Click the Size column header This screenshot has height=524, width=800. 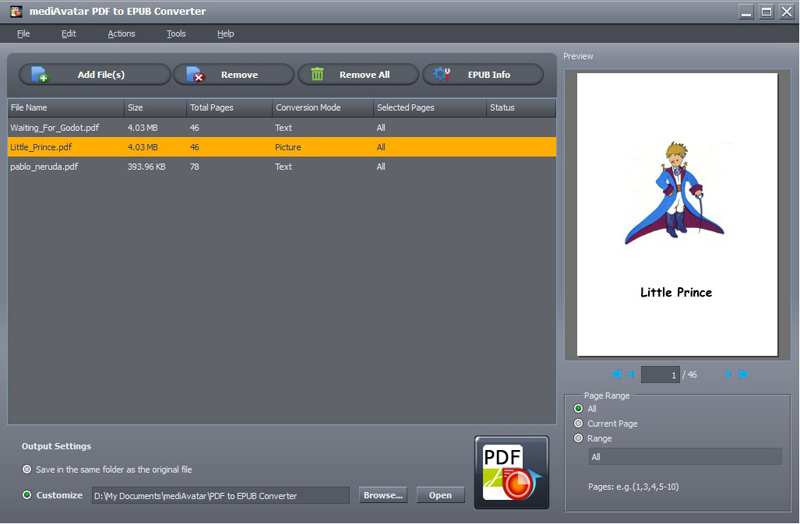(x=155, y=108)
